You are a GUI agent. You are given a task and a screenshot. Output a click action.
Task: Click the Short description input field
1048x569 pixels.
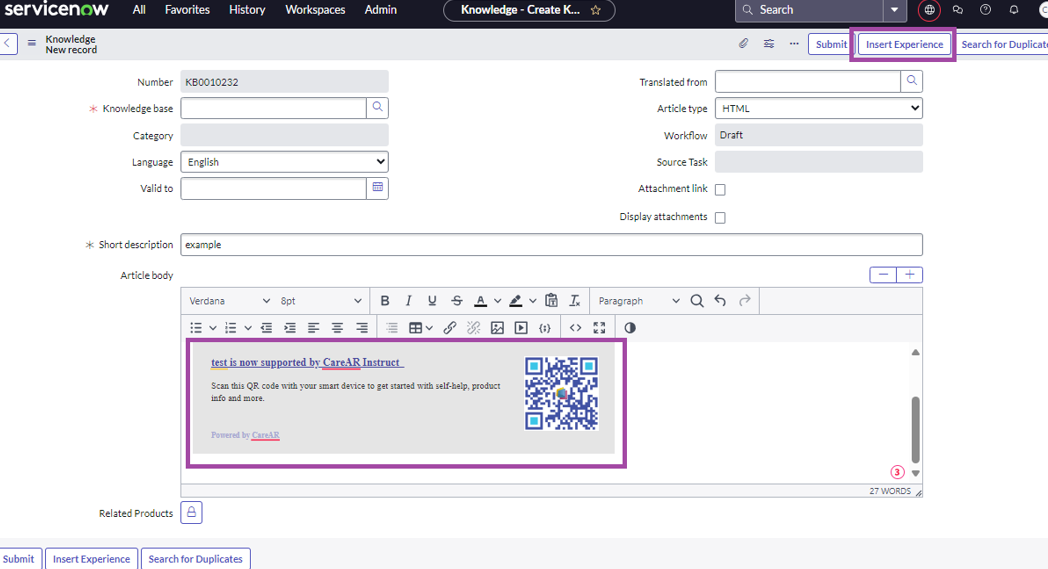(x=551, y=245)
